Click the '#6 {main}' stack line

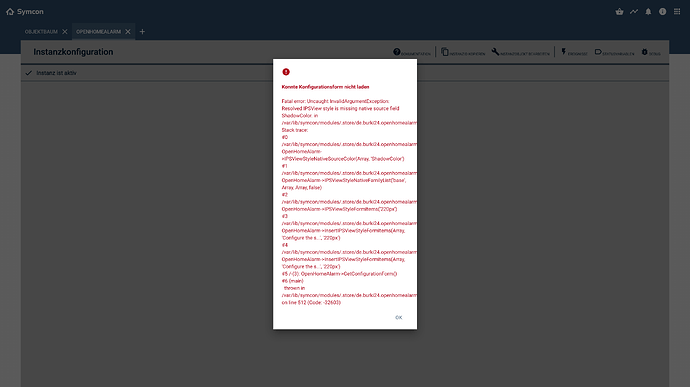(x=293, y=281)
